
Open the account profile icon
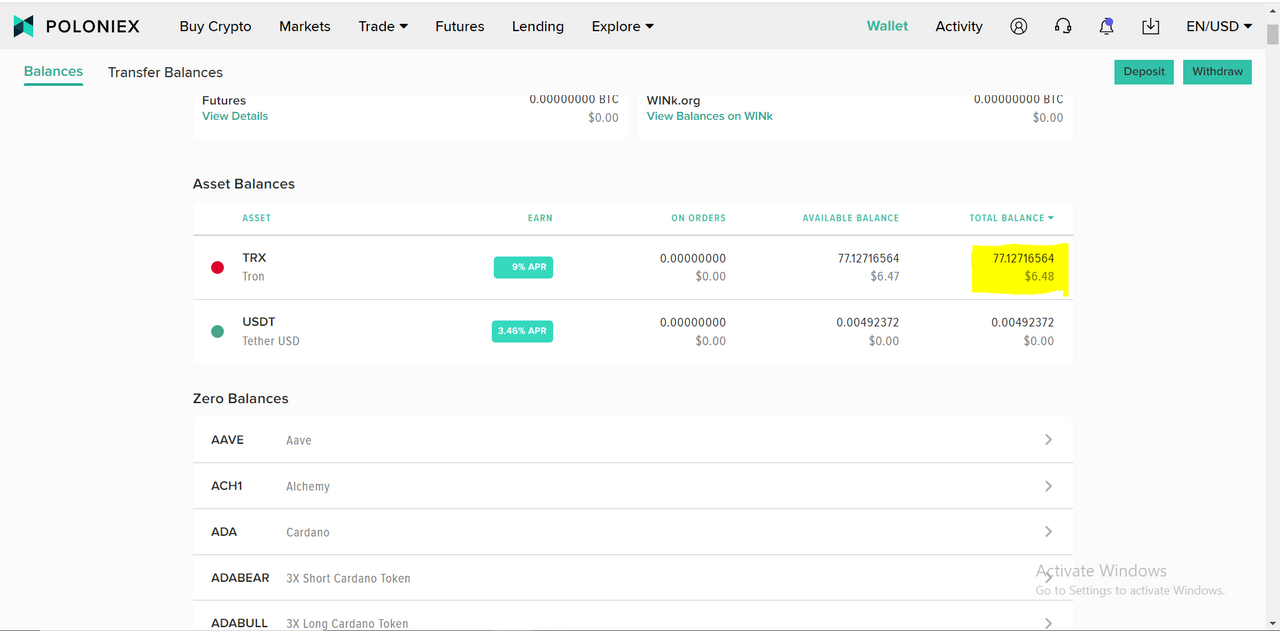click(x=1019, y=26)
